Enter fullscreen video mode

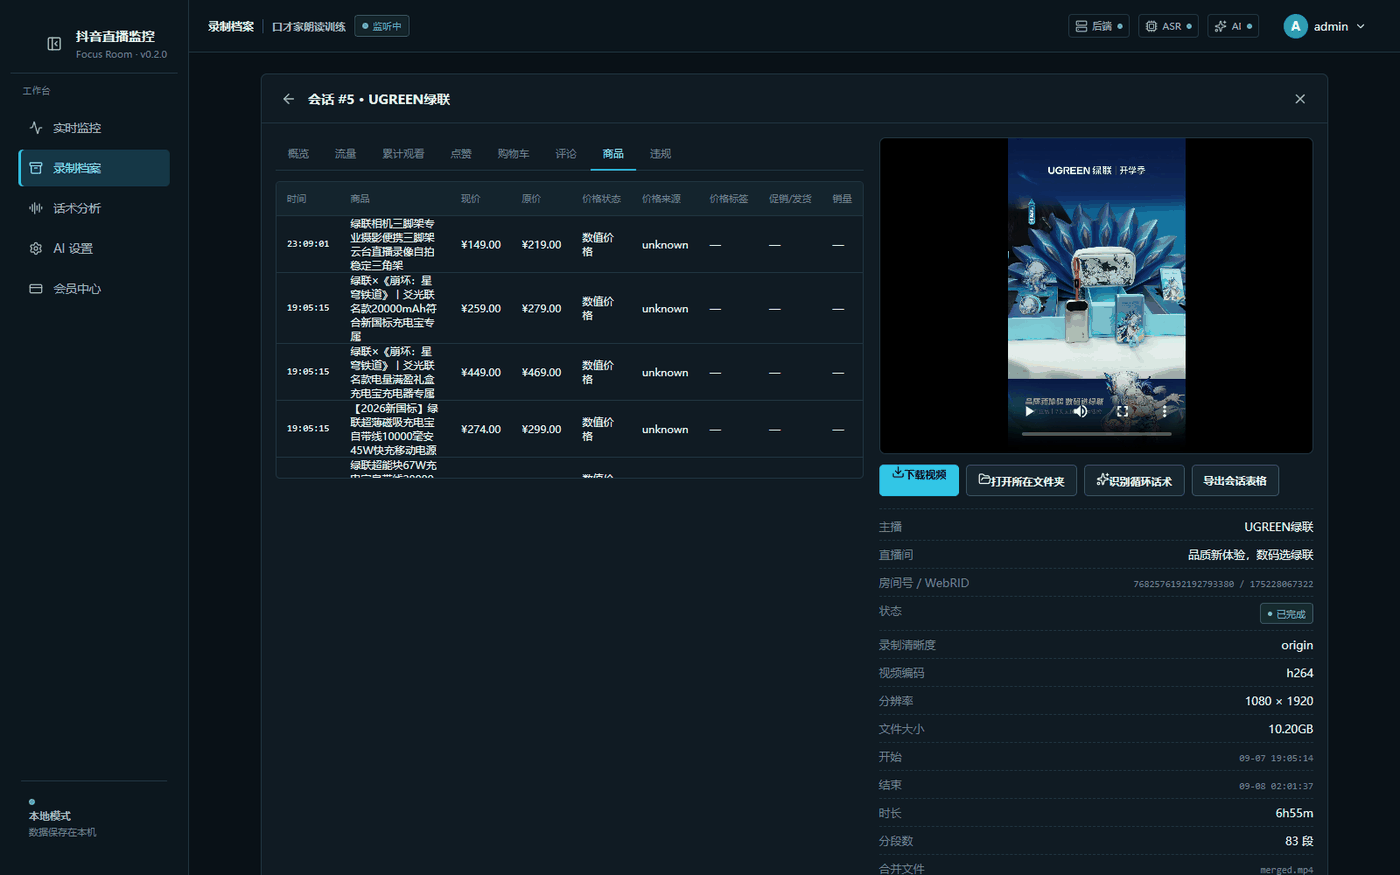click(x=1122, y=411)
